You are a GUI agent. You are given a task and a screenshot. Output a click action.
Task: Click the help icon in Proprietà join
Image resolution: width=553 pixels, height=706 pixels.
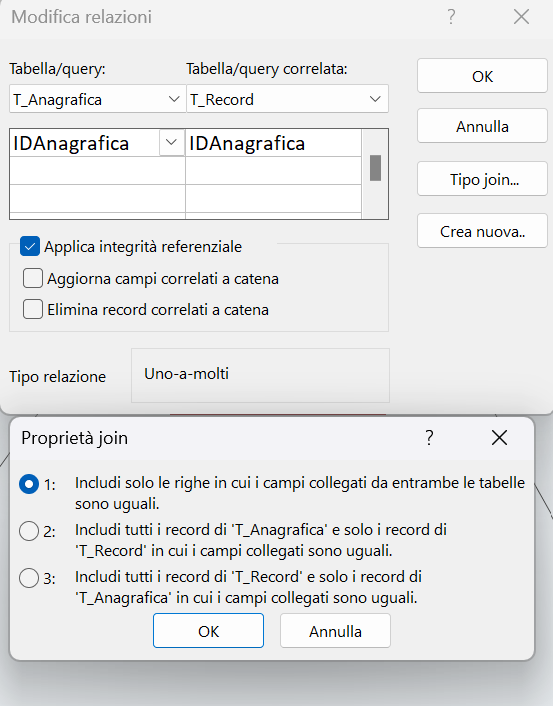click(429, 437)
